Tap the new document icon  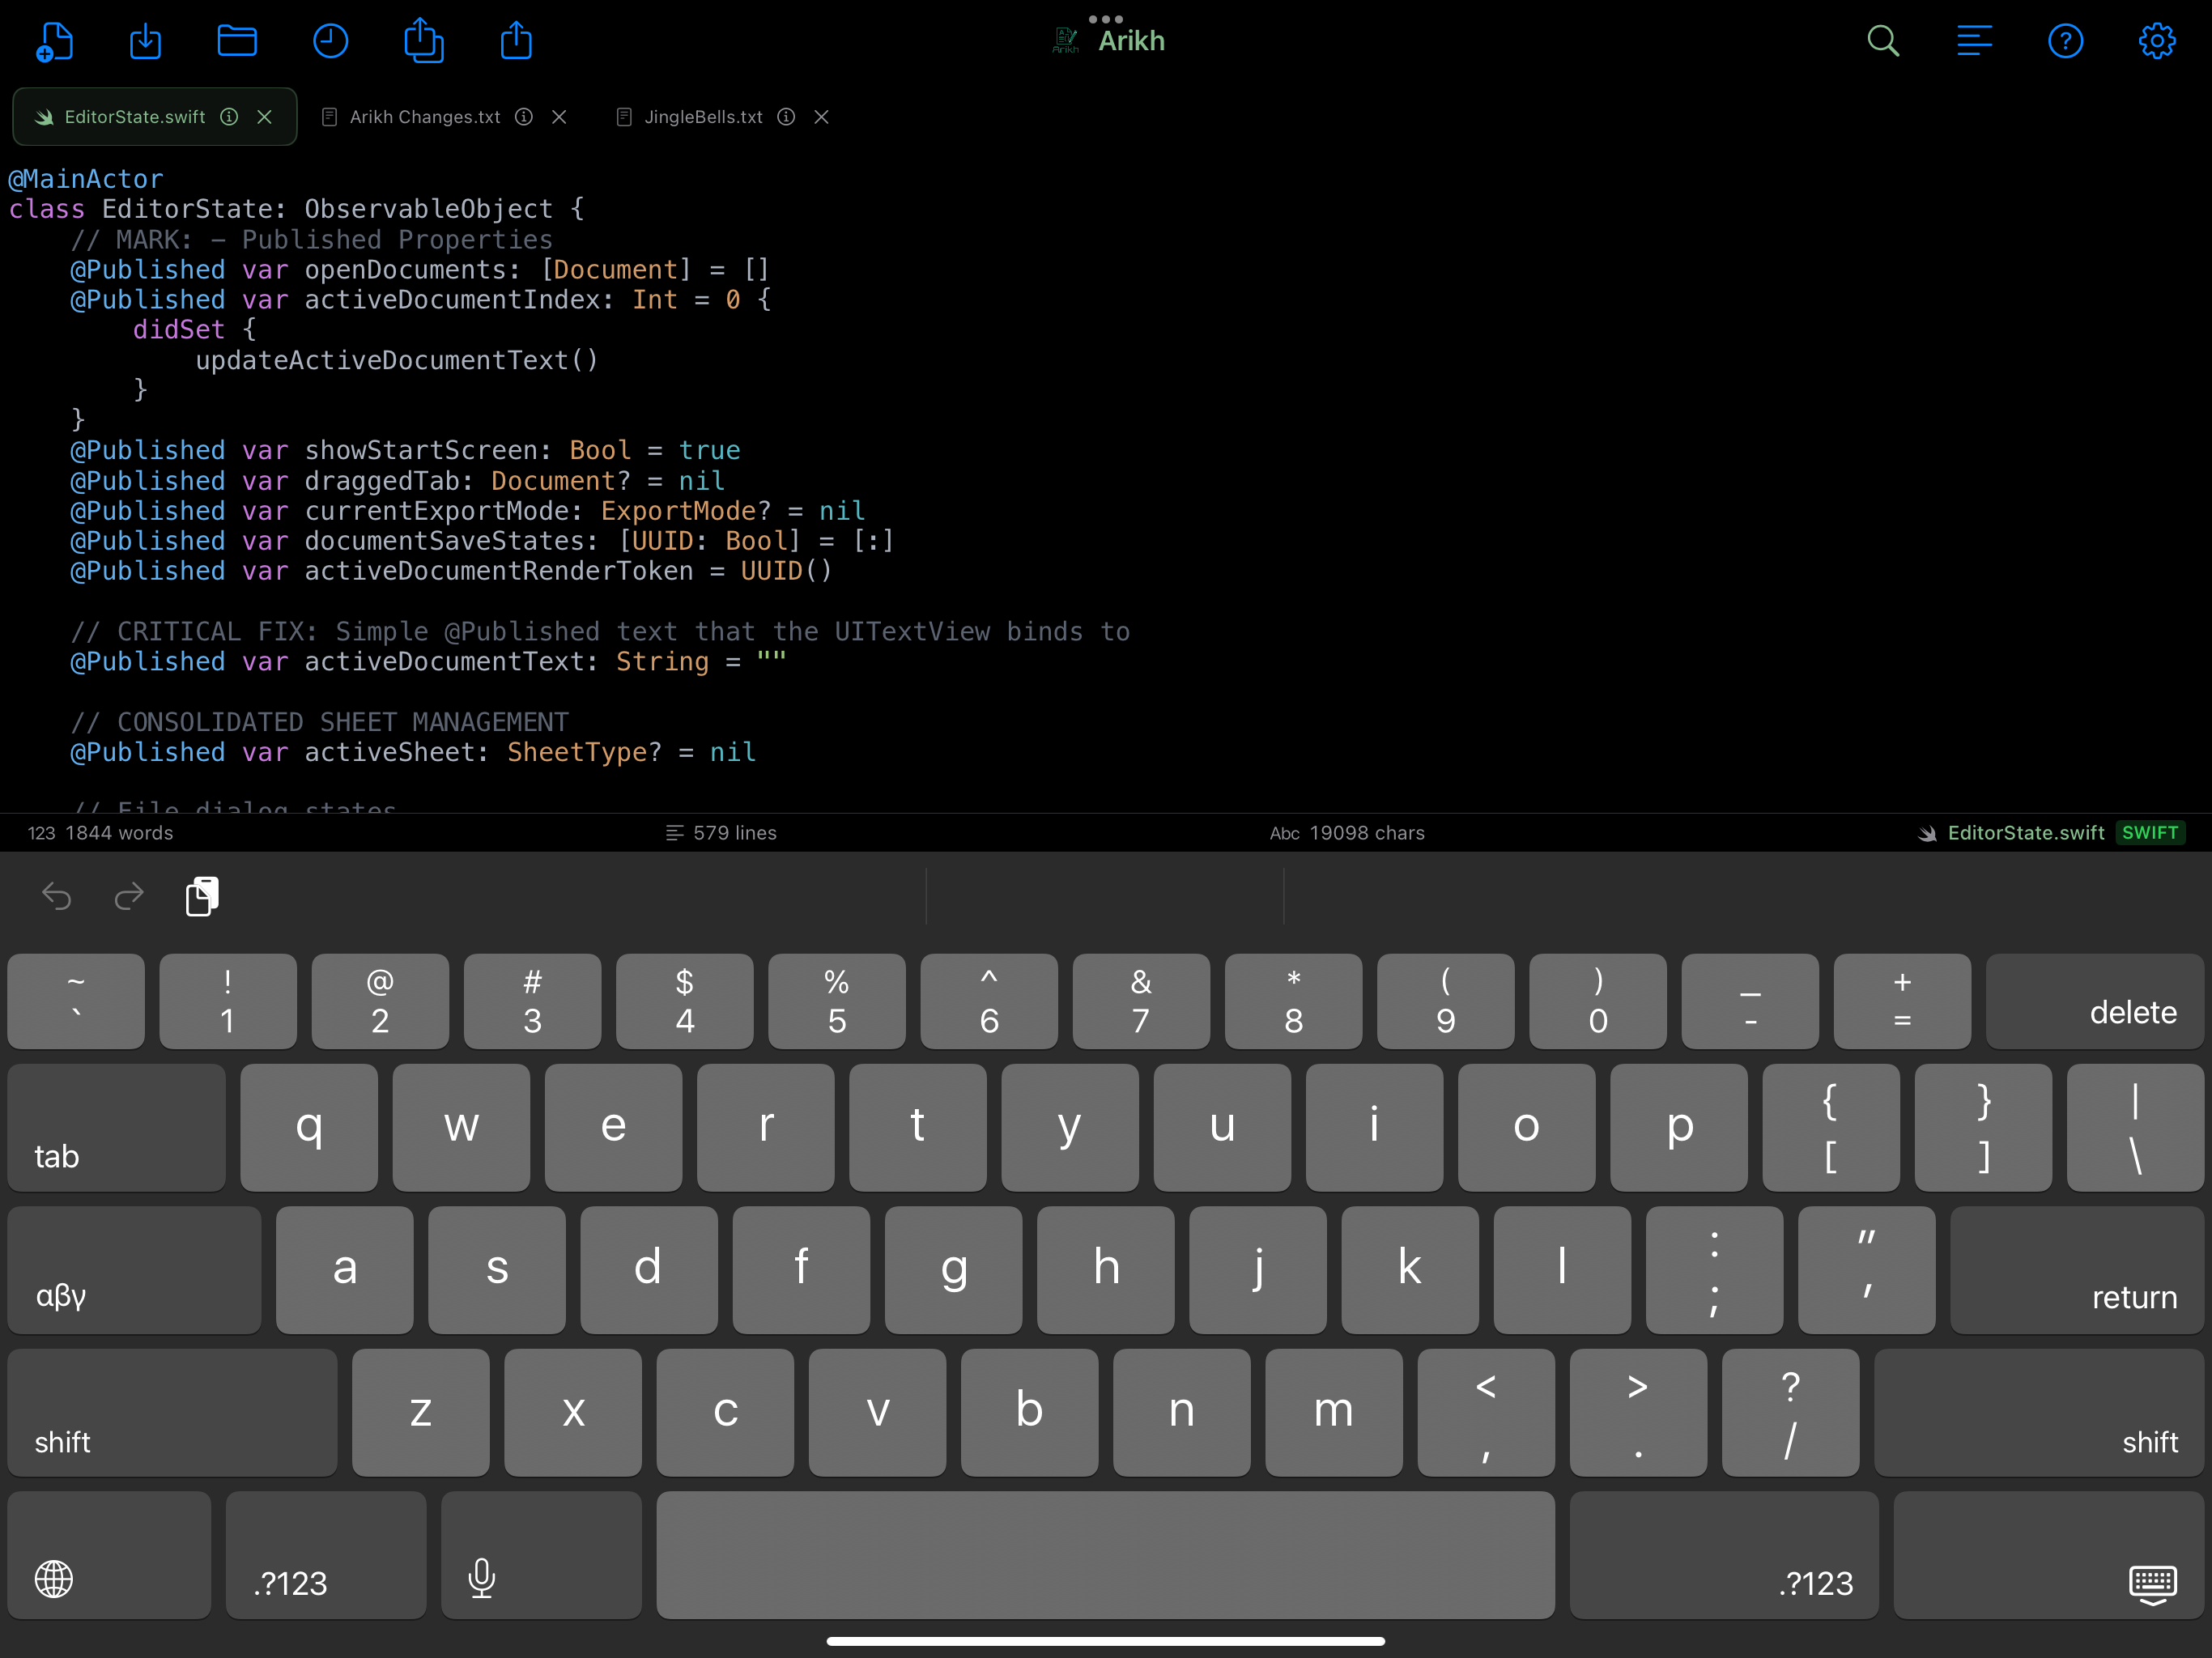pos(55,42)
